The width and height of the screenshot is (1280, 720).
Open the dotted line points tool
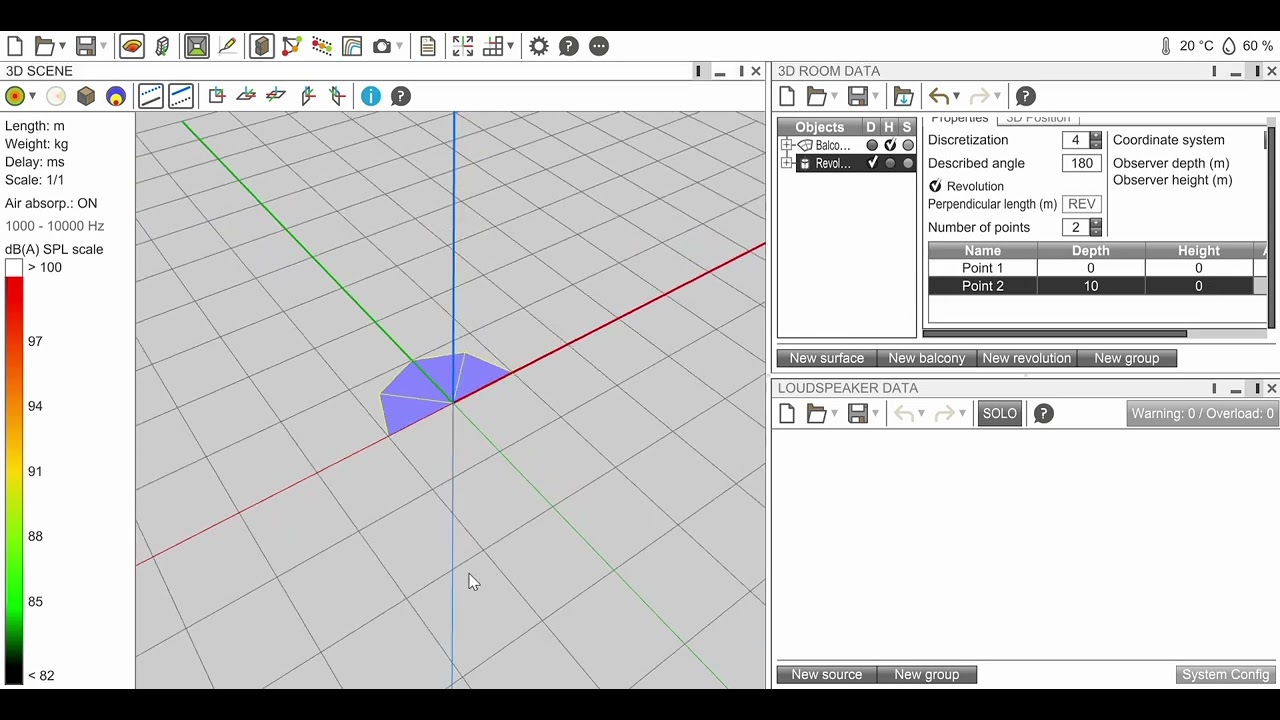coord(322,46)
